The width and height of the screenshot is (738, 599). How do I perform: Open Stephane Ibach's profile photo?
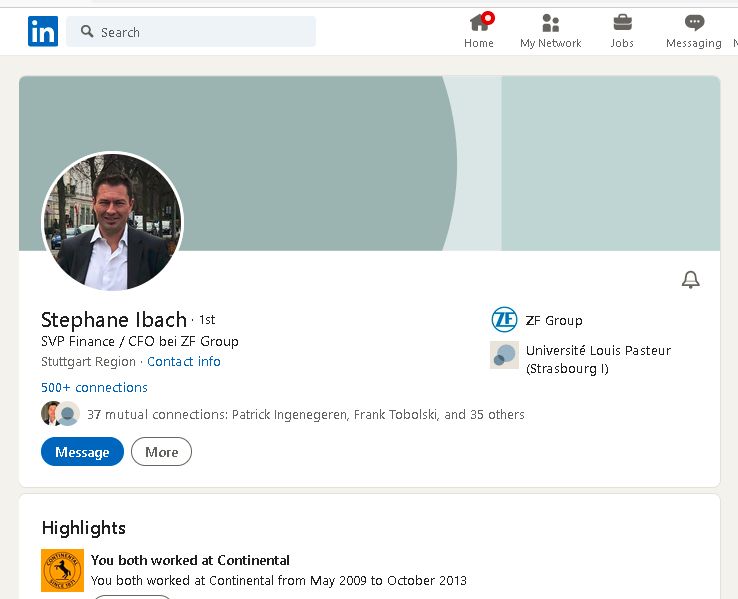(112, 222)
